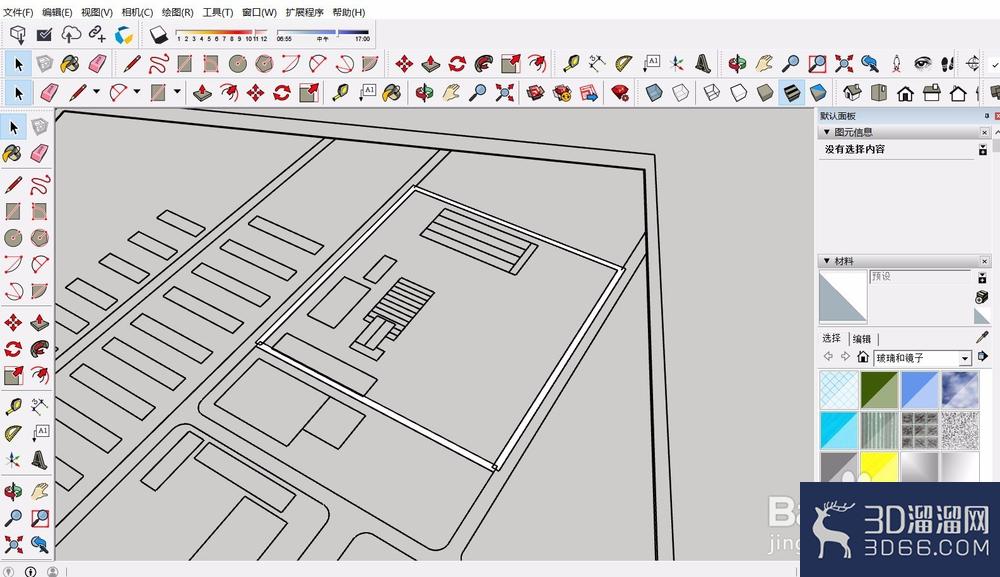Image resolution: width=1000 pixels, height=577 pixels.
Task: Close the 材料 panel
Action: (984, 261)
